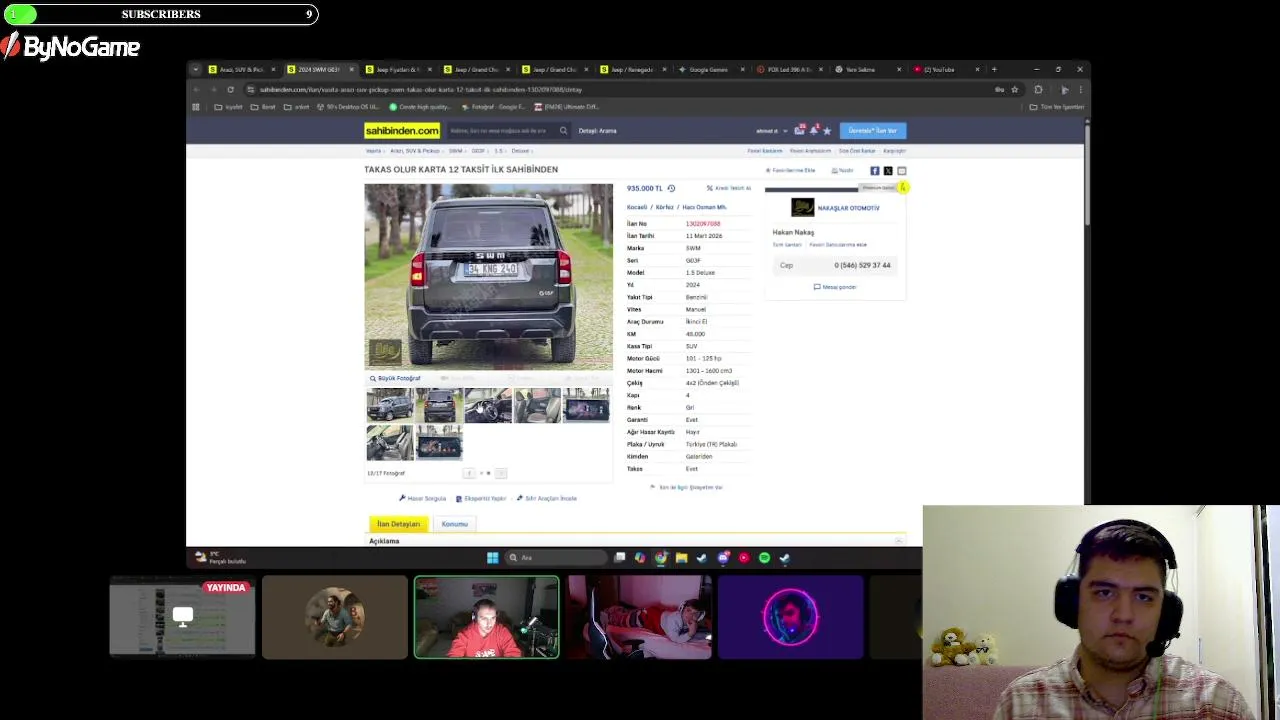The width and height of the screenshot is (1280, 720).
Task: Click NAKAŞLAR OTOMOTİV store name
Action: (x=849, y=208)
